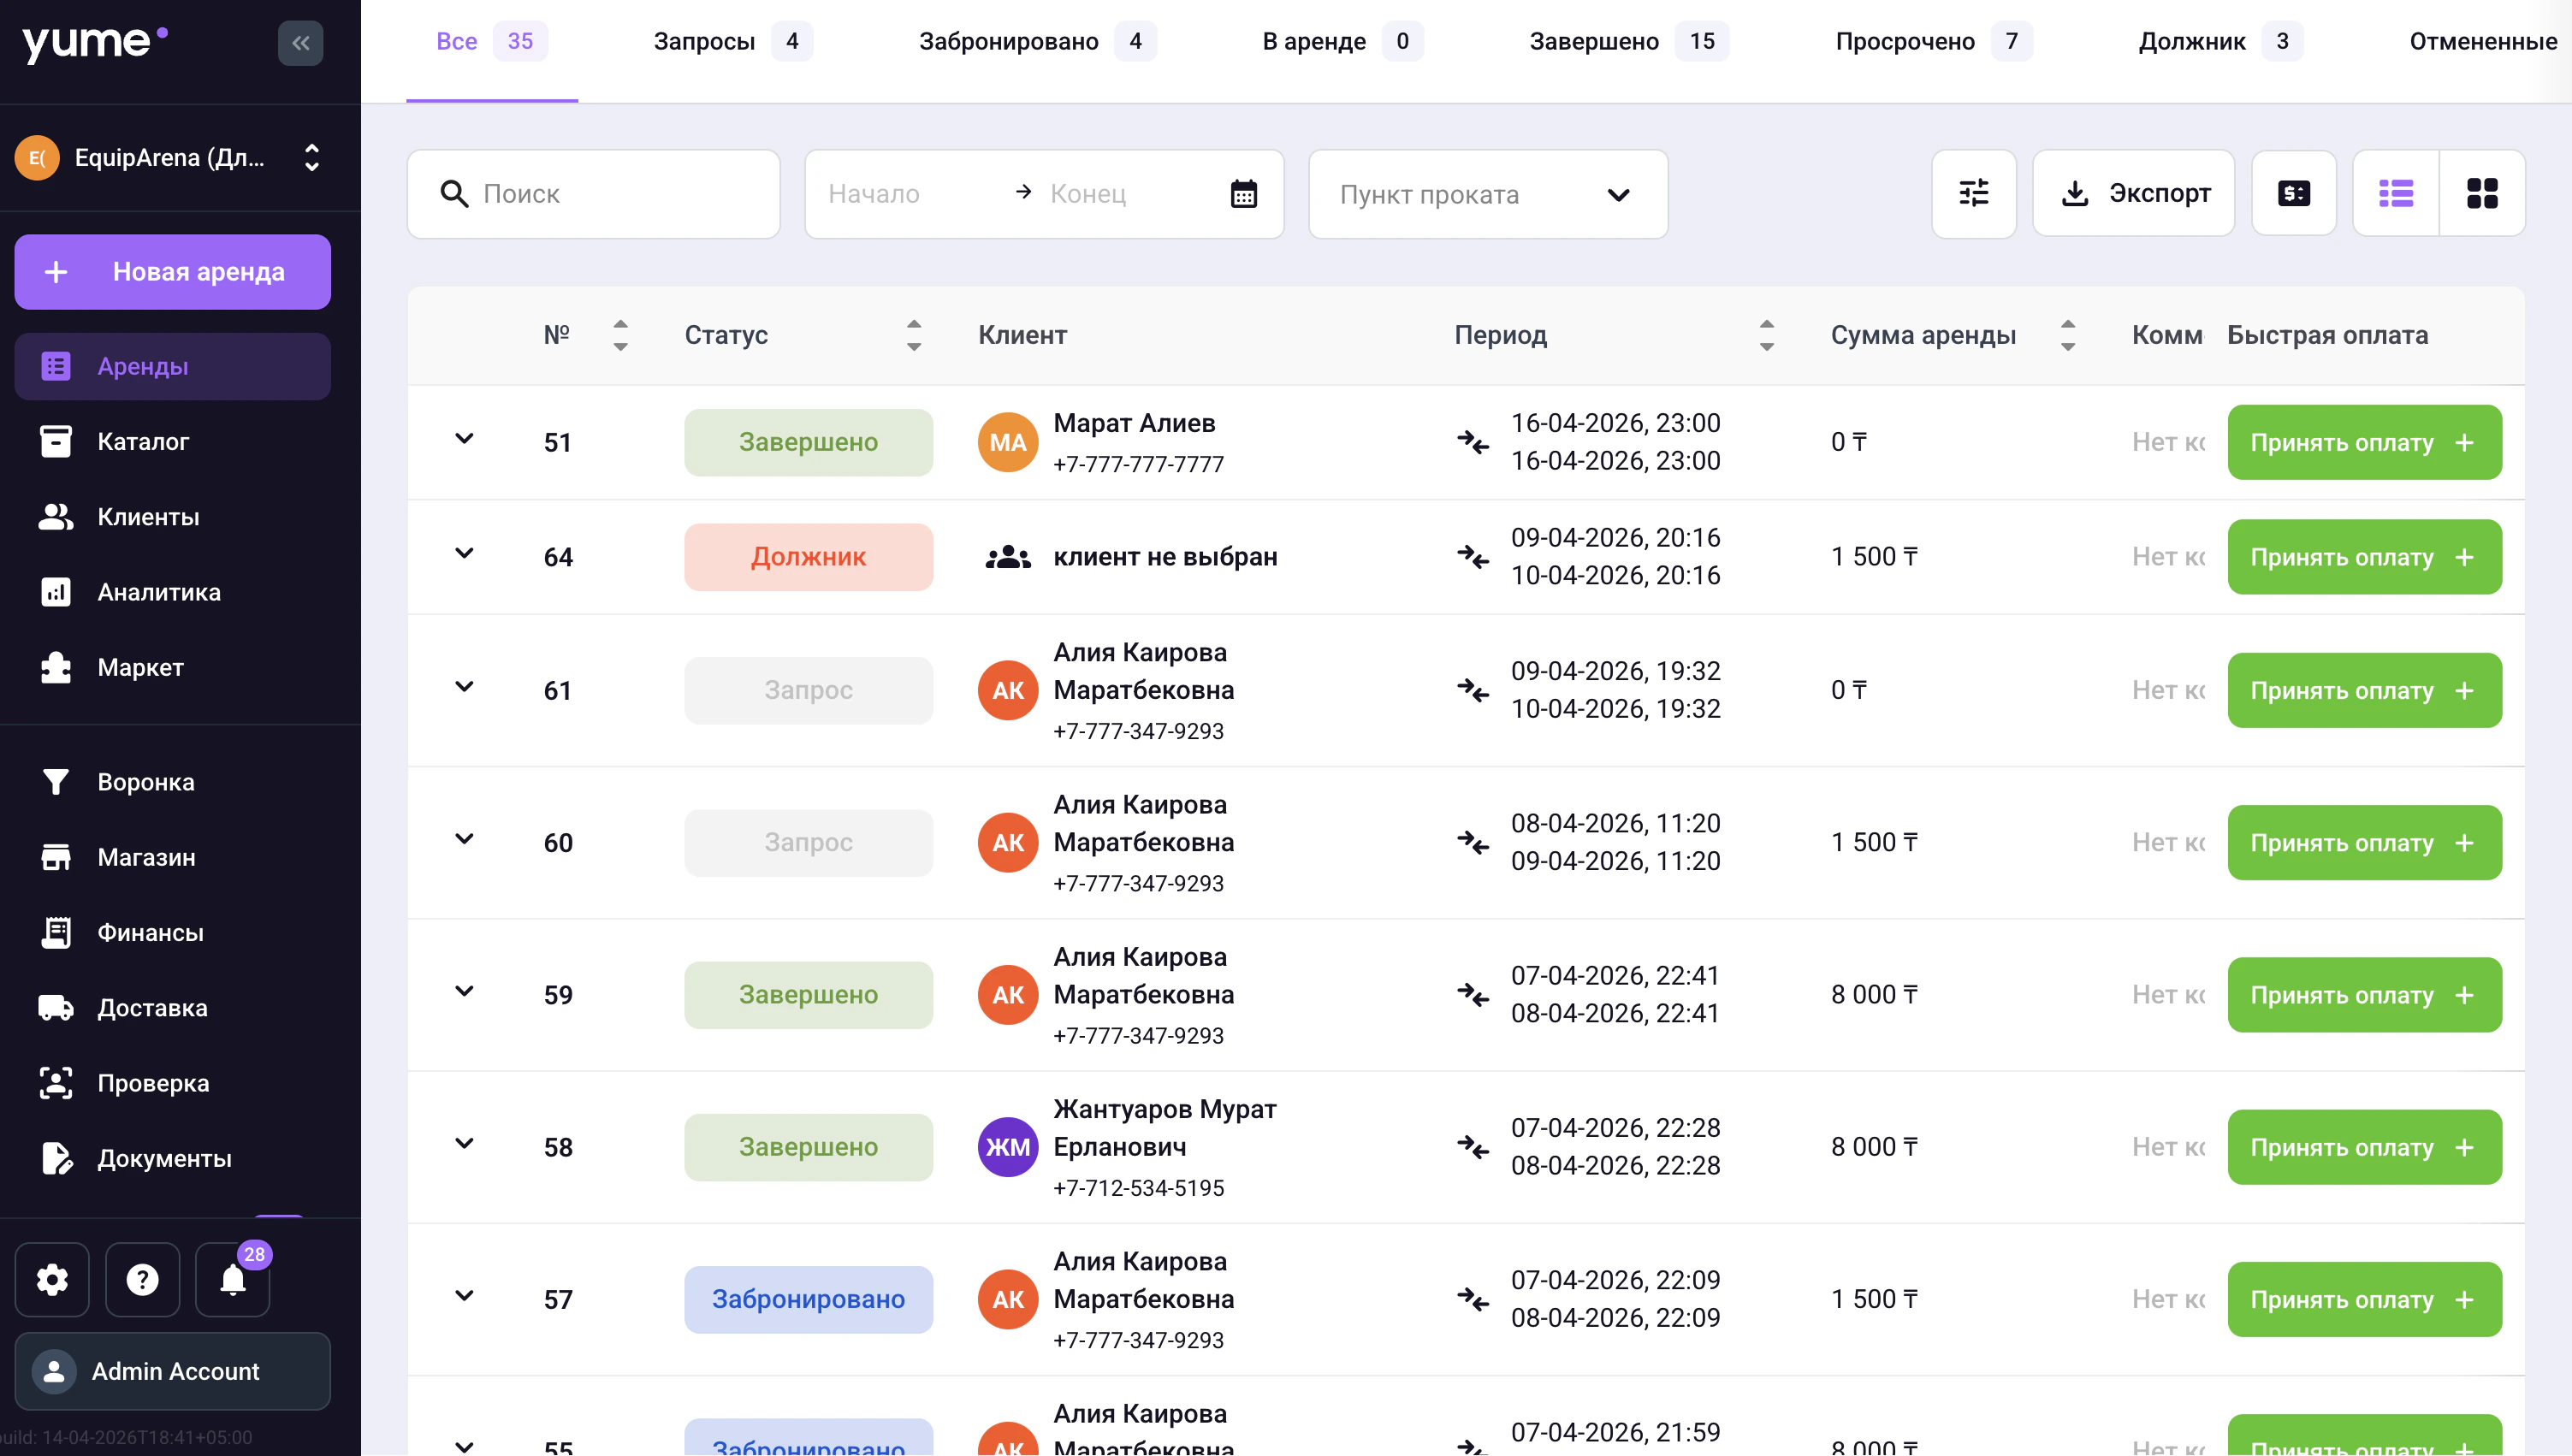
Task: Click the payment card icon button
Action: (x=2293, y=193)
